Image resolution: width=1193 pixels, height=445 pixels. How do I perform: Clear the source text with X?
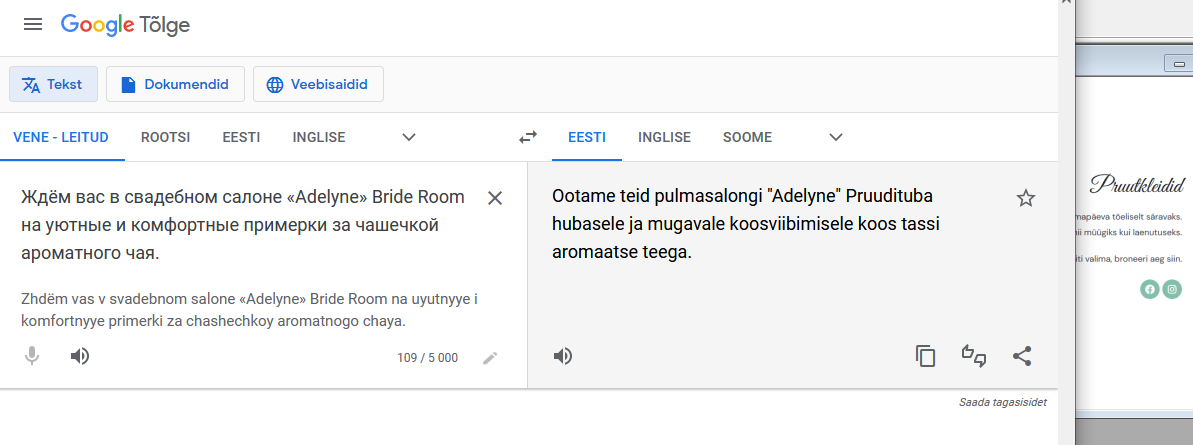click(x=495, y=199)
